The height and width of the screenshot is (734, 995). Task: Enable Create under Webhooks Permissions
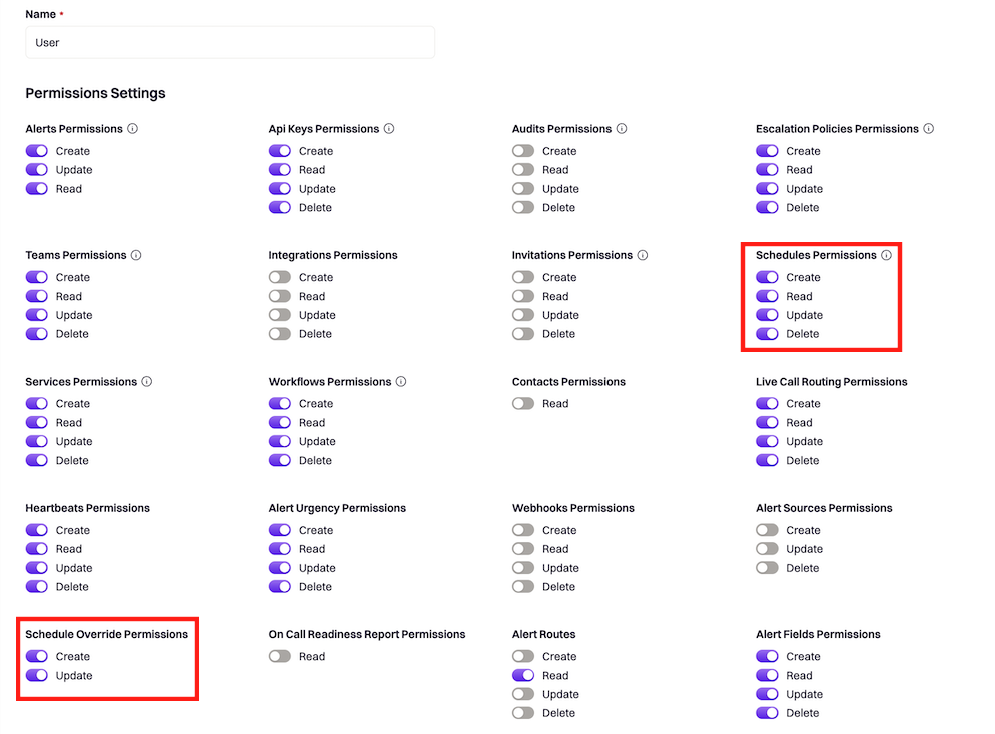(523, 530)
